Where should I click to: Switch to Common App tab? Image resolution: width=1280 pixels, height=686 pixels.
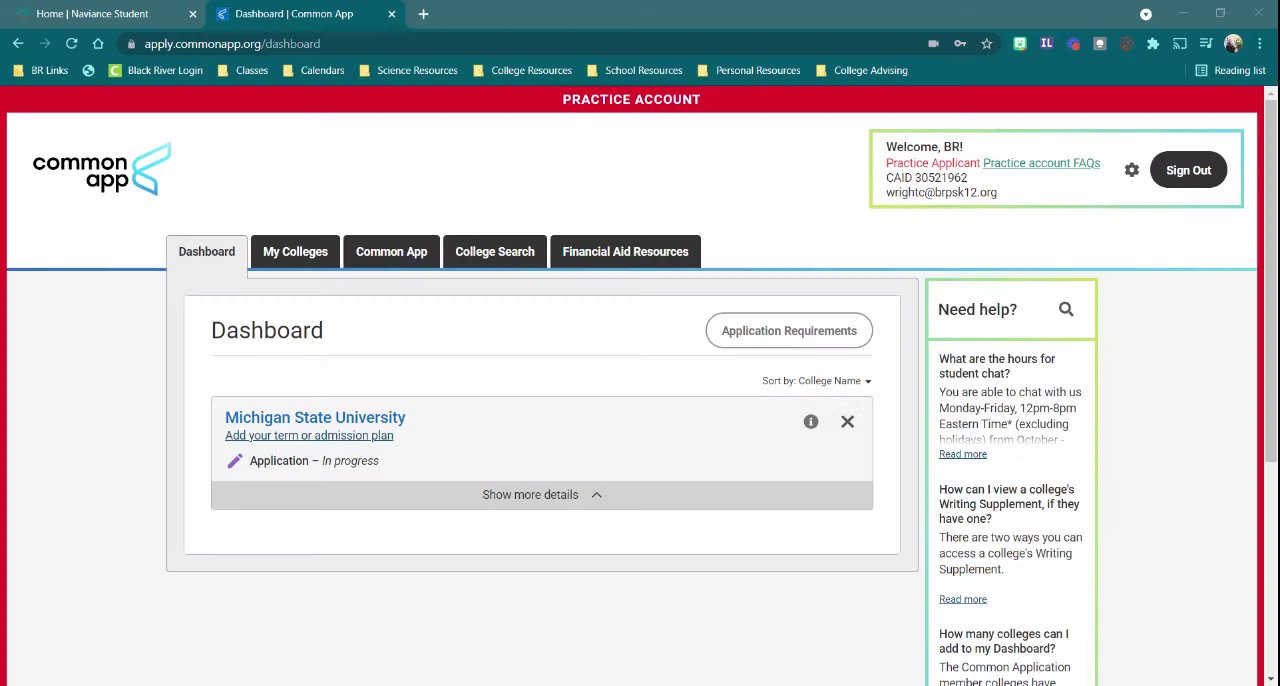(391, 252)
